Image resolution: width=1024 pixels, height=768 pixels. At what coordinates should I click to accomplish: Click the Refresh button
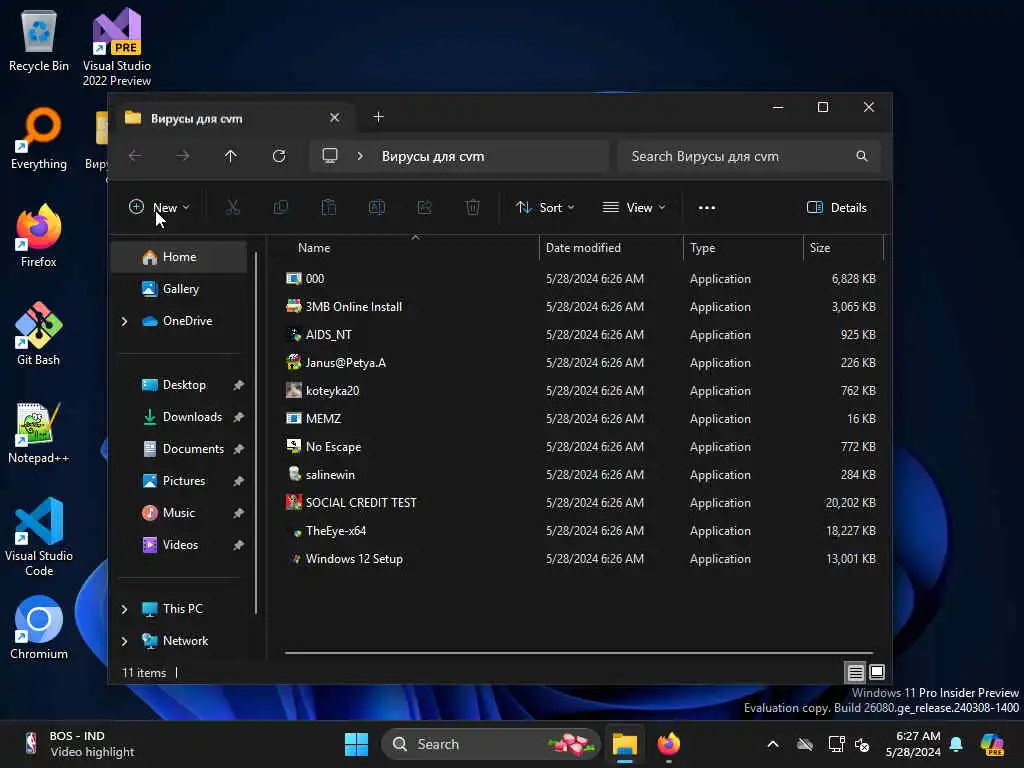pyautogui.click(x=279, y=156)
